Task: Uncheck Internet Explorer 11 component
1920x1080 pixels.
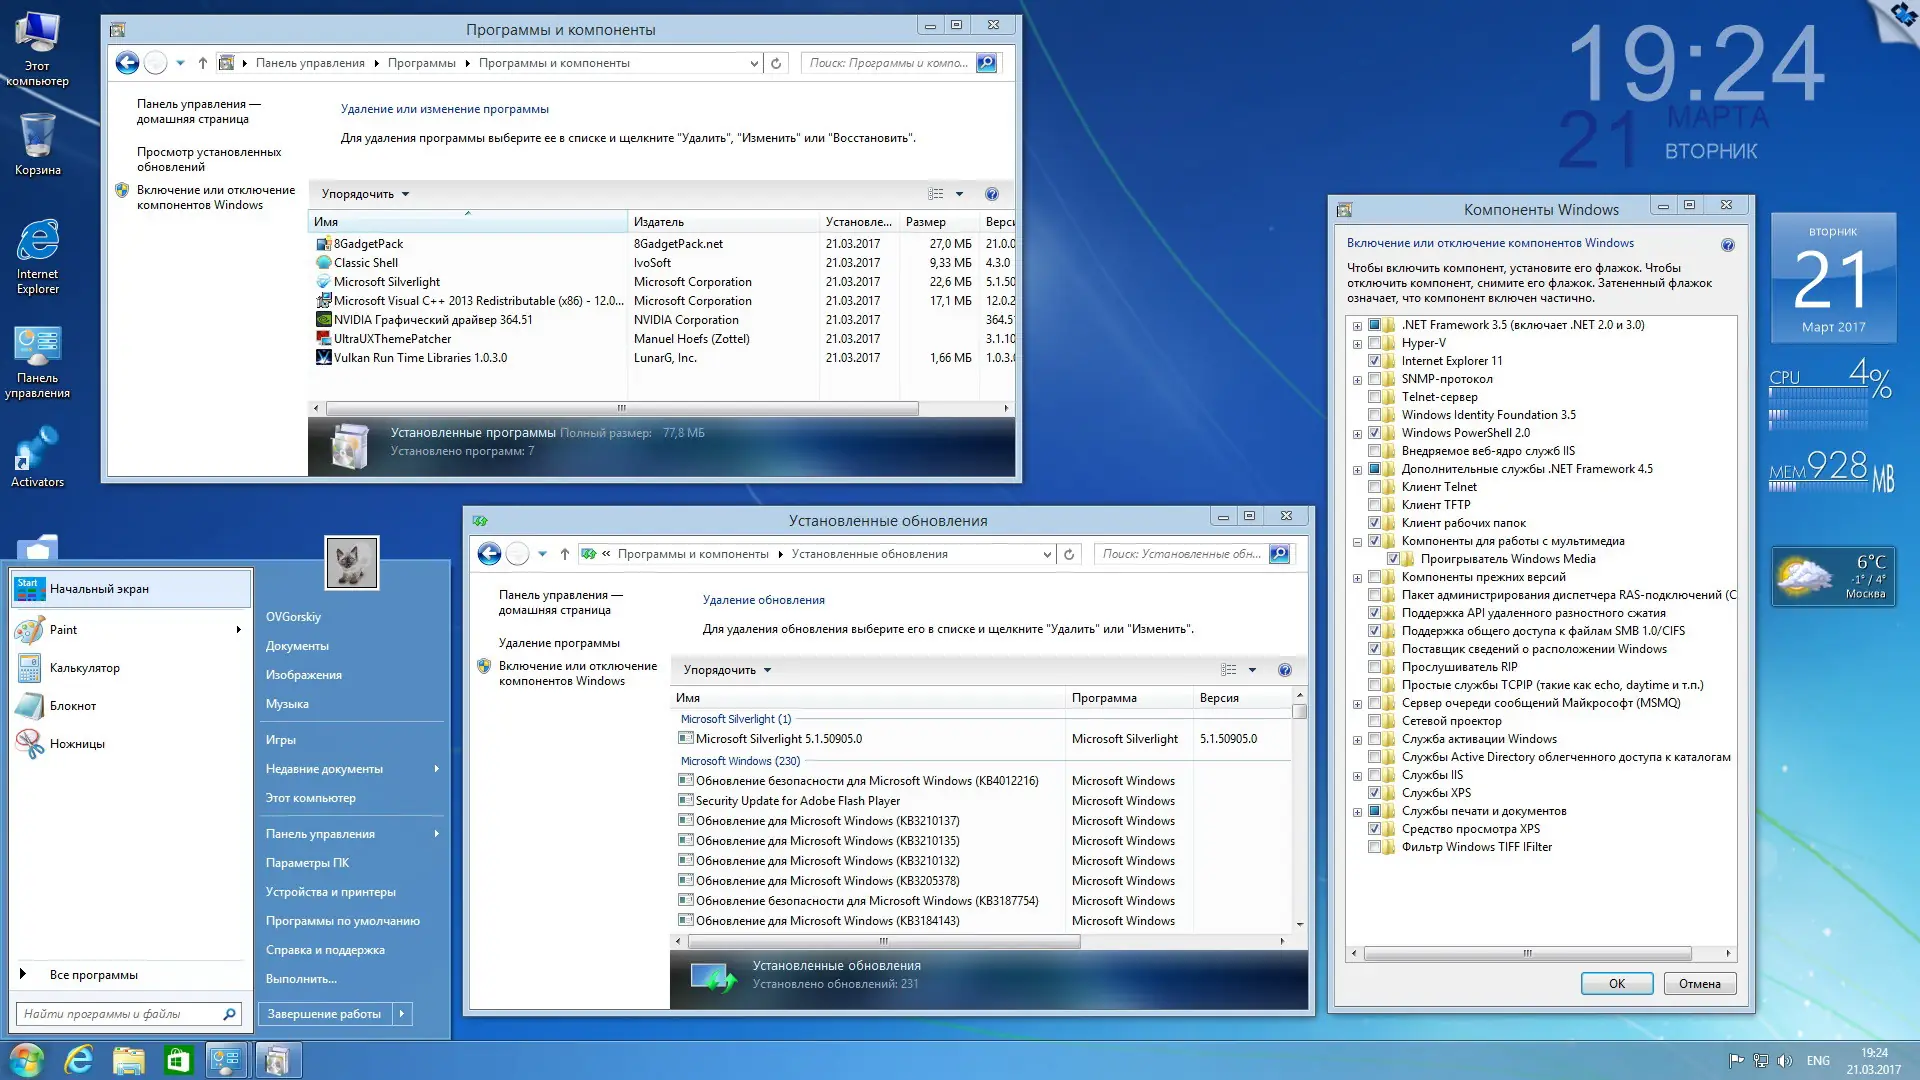Action: click(x=1374, y=361)
